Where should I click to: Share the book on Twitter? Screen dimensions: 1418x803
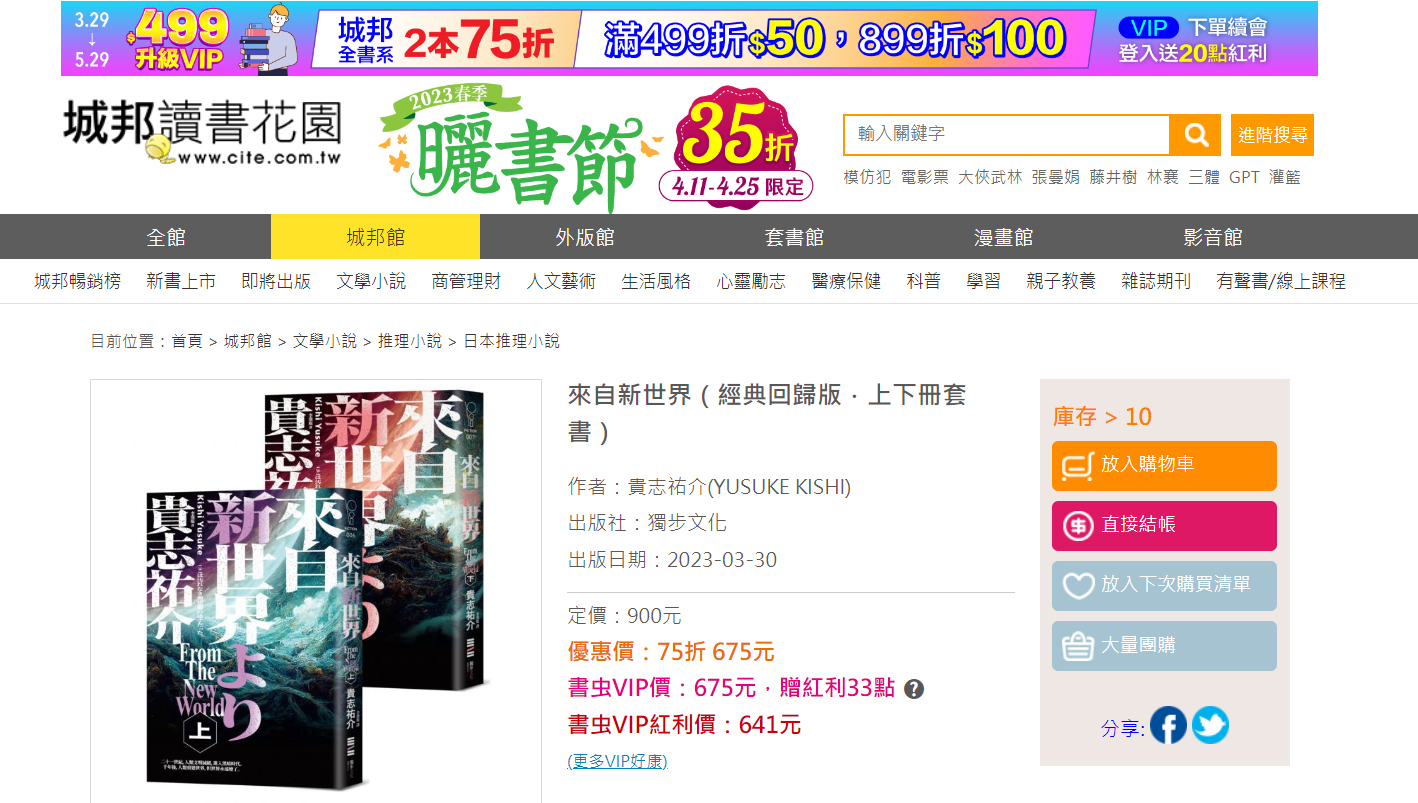(x=1210, y=725)
